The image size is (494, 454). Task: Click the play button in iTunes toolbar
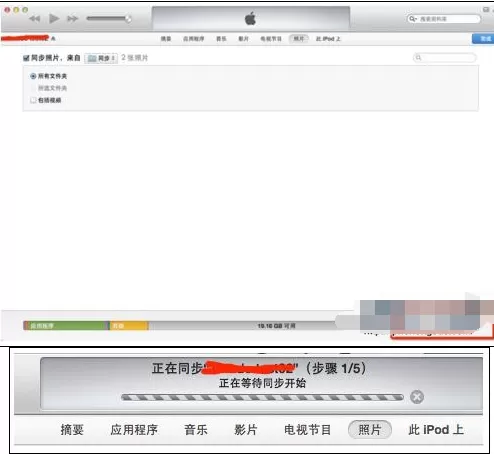54,18
